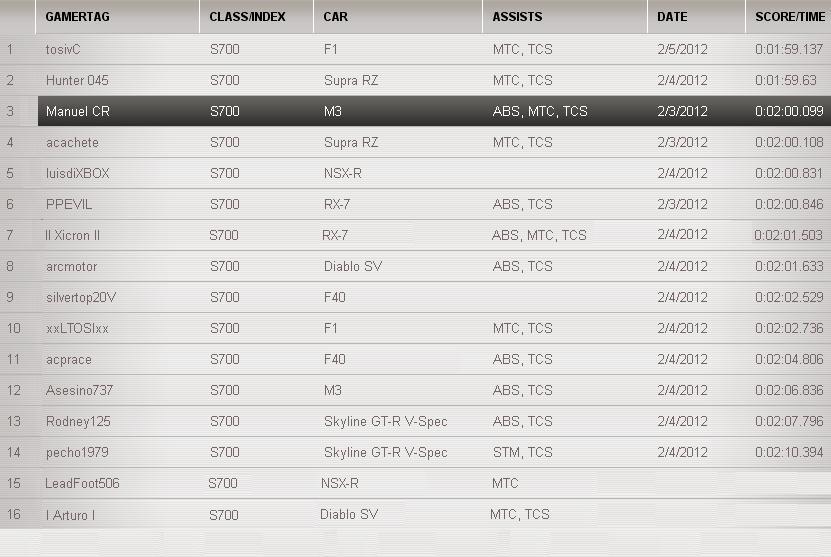The image size is (831, 557).
Task: Select gamertag tosivC in first row
Action: coord(63,49)
